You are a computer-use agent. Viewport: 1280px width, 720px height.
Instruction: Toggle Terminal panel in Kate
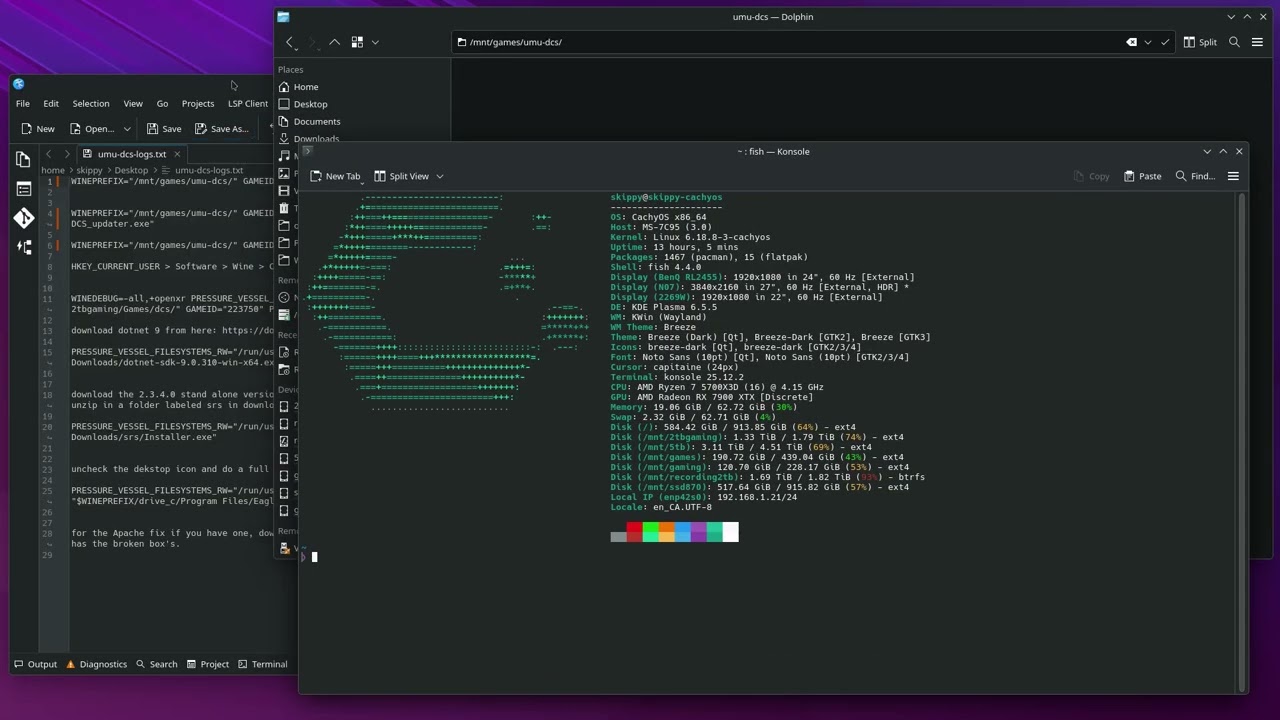(262, 664)
